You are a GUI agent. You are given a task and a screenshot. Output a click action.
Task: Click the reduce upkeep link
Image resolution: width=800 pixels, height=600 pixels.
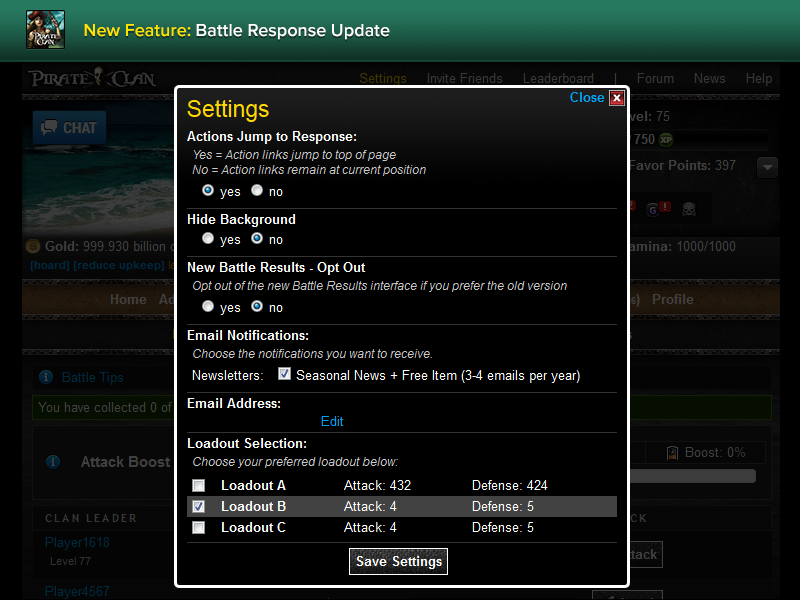coord(119,265)
